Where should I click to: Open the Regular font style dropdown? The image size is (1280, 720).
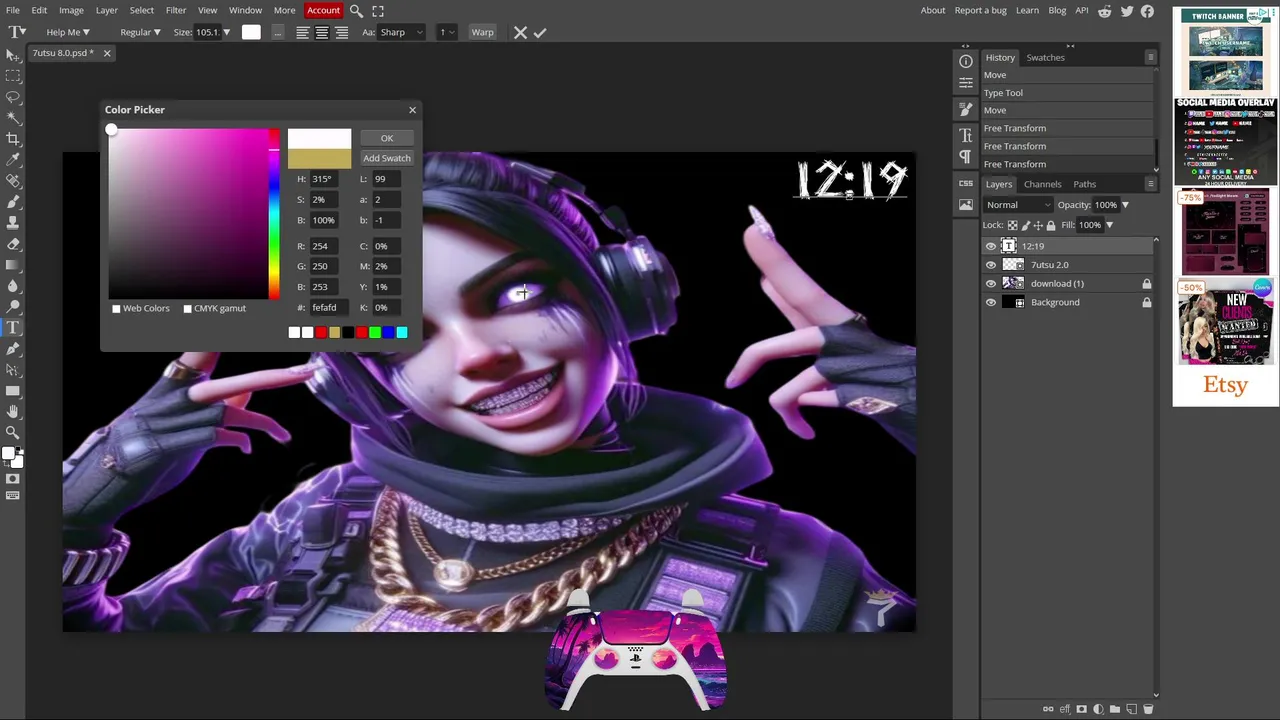click(140, 32)
